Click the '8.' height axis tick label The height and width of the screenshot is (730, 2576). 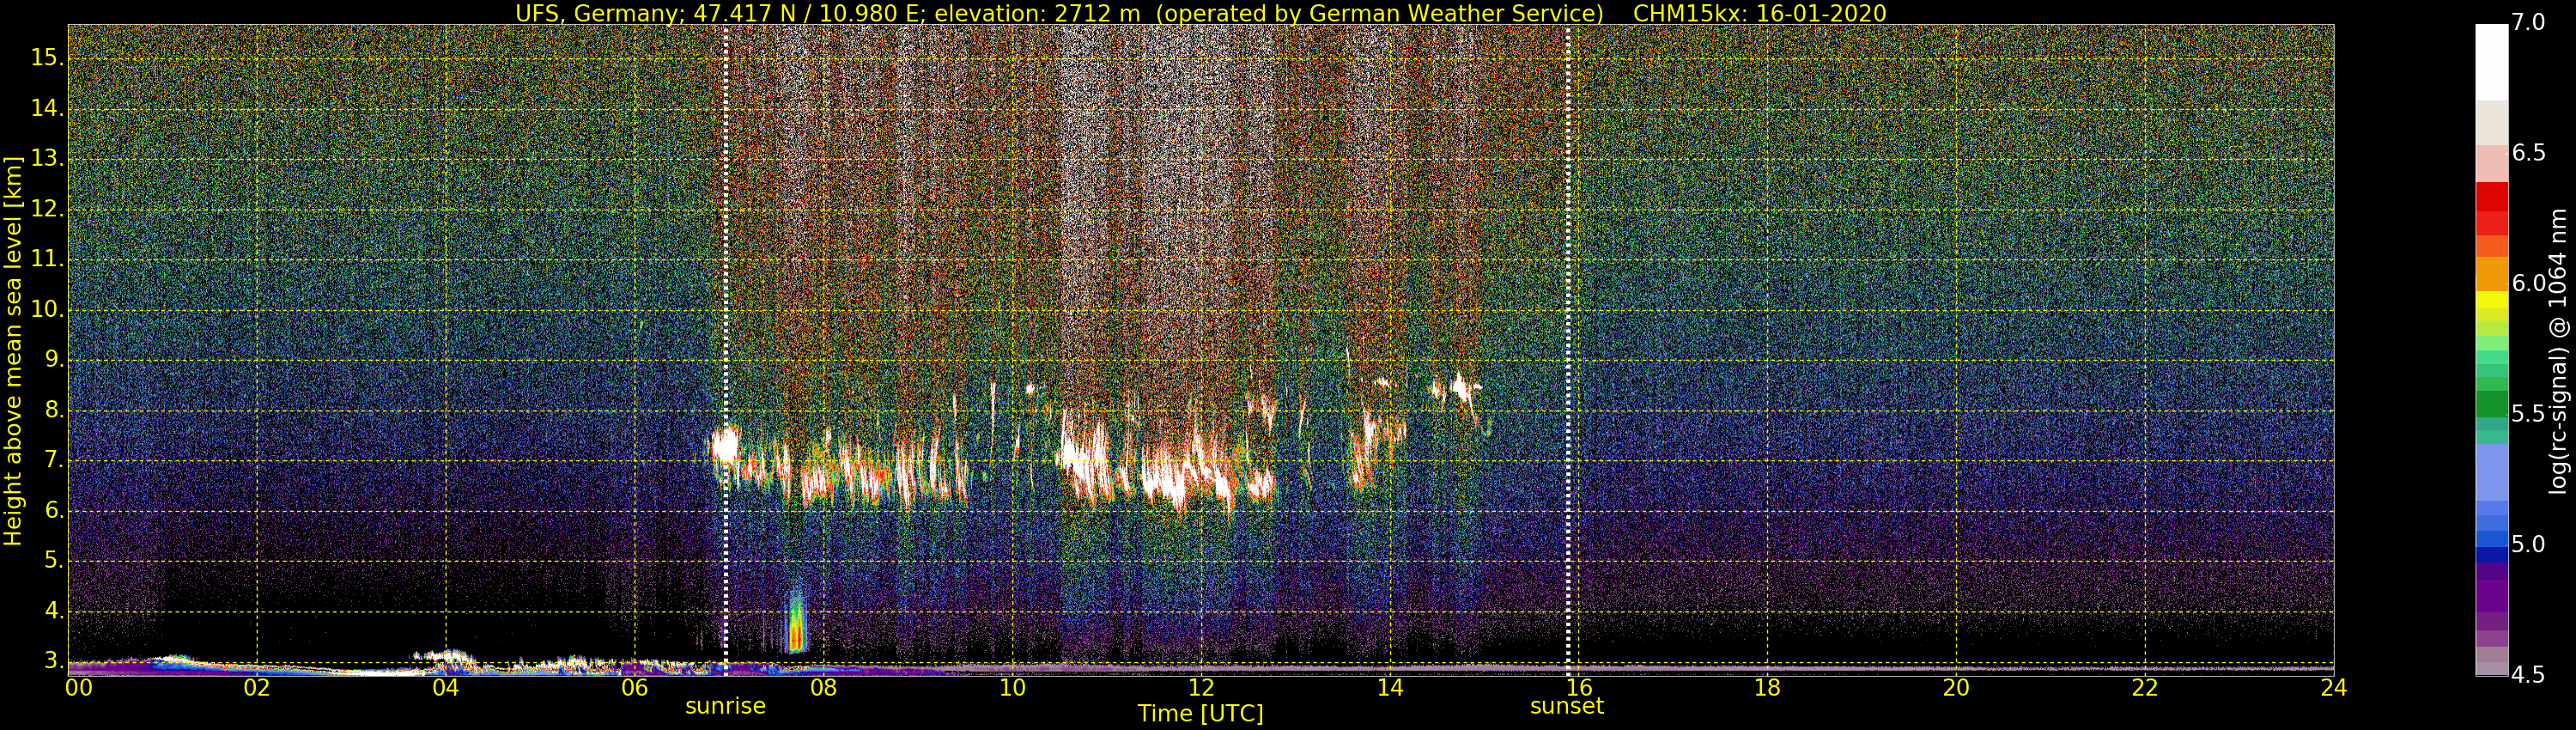(54, 410)
